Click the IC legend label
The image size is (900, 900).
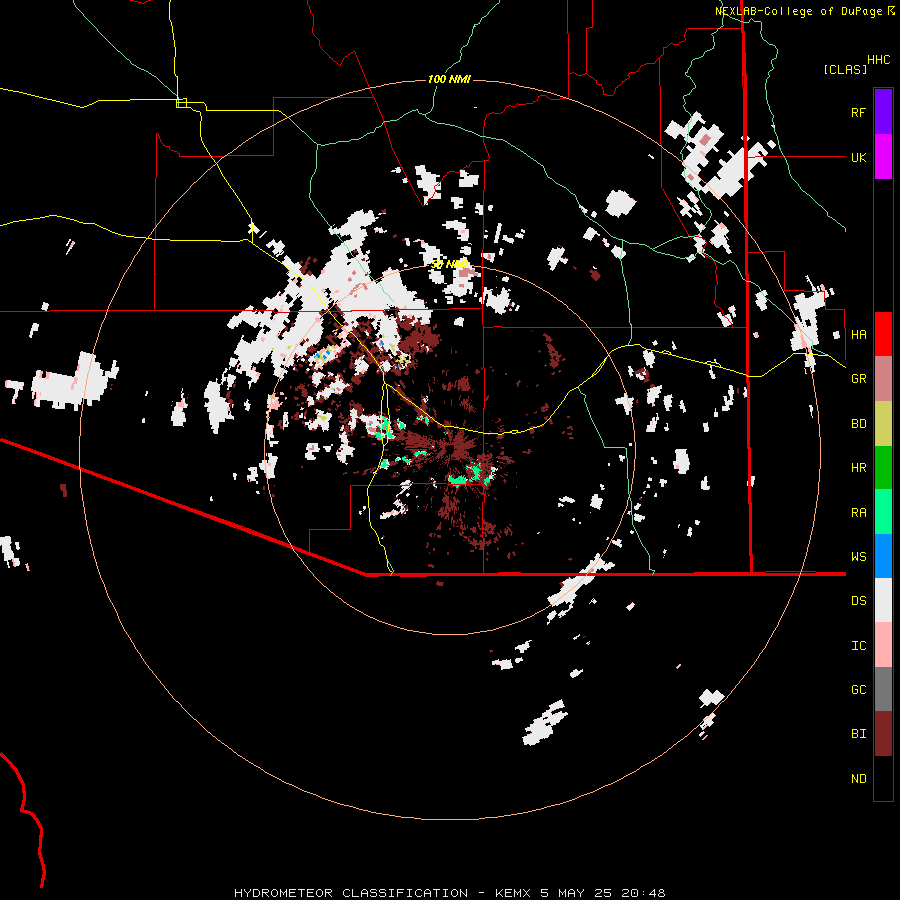pos(858,646)
